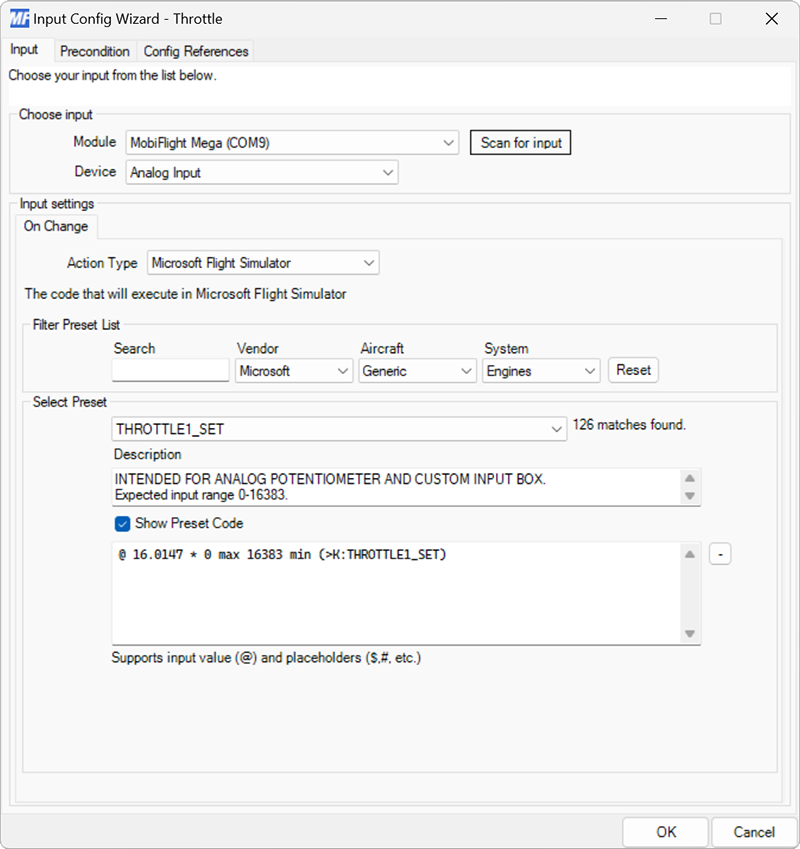Open the Vendor filter dropdown
This screenshot has height=849, width=800.
point(345,370)
